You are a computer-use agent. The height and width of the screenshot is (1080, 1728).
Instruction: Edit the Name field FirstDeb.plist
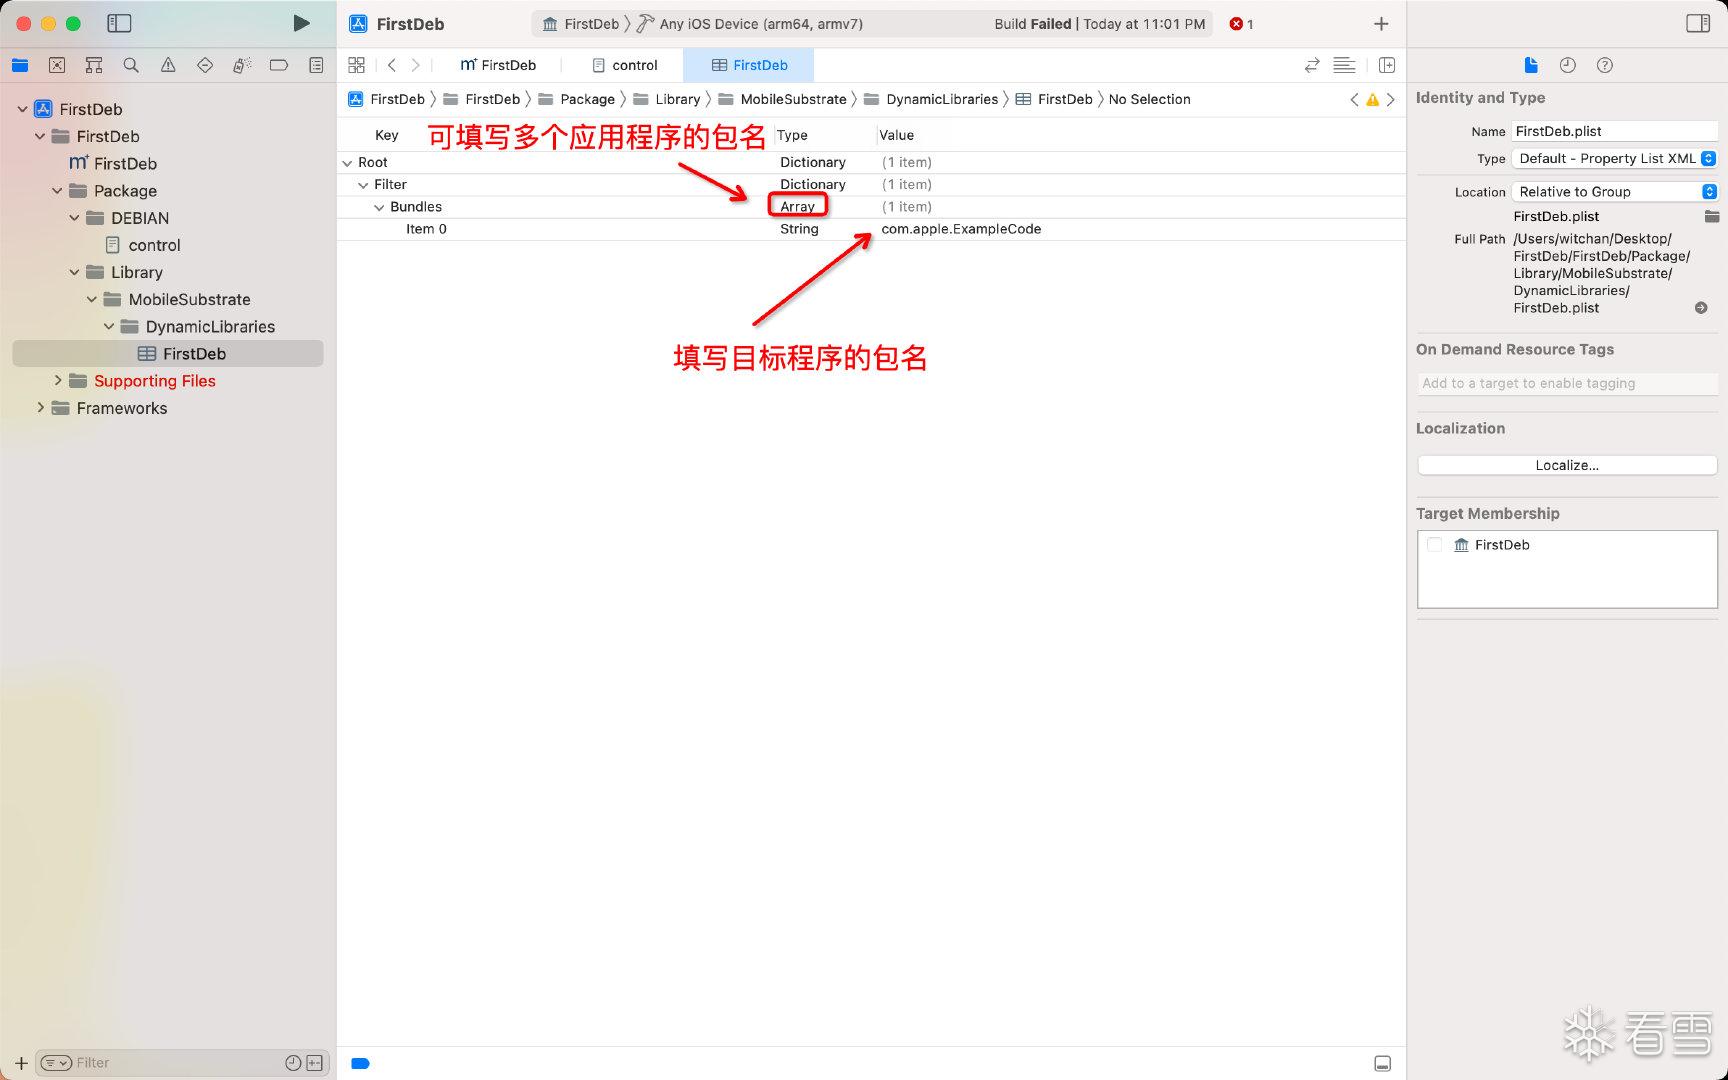point(1615,131)
